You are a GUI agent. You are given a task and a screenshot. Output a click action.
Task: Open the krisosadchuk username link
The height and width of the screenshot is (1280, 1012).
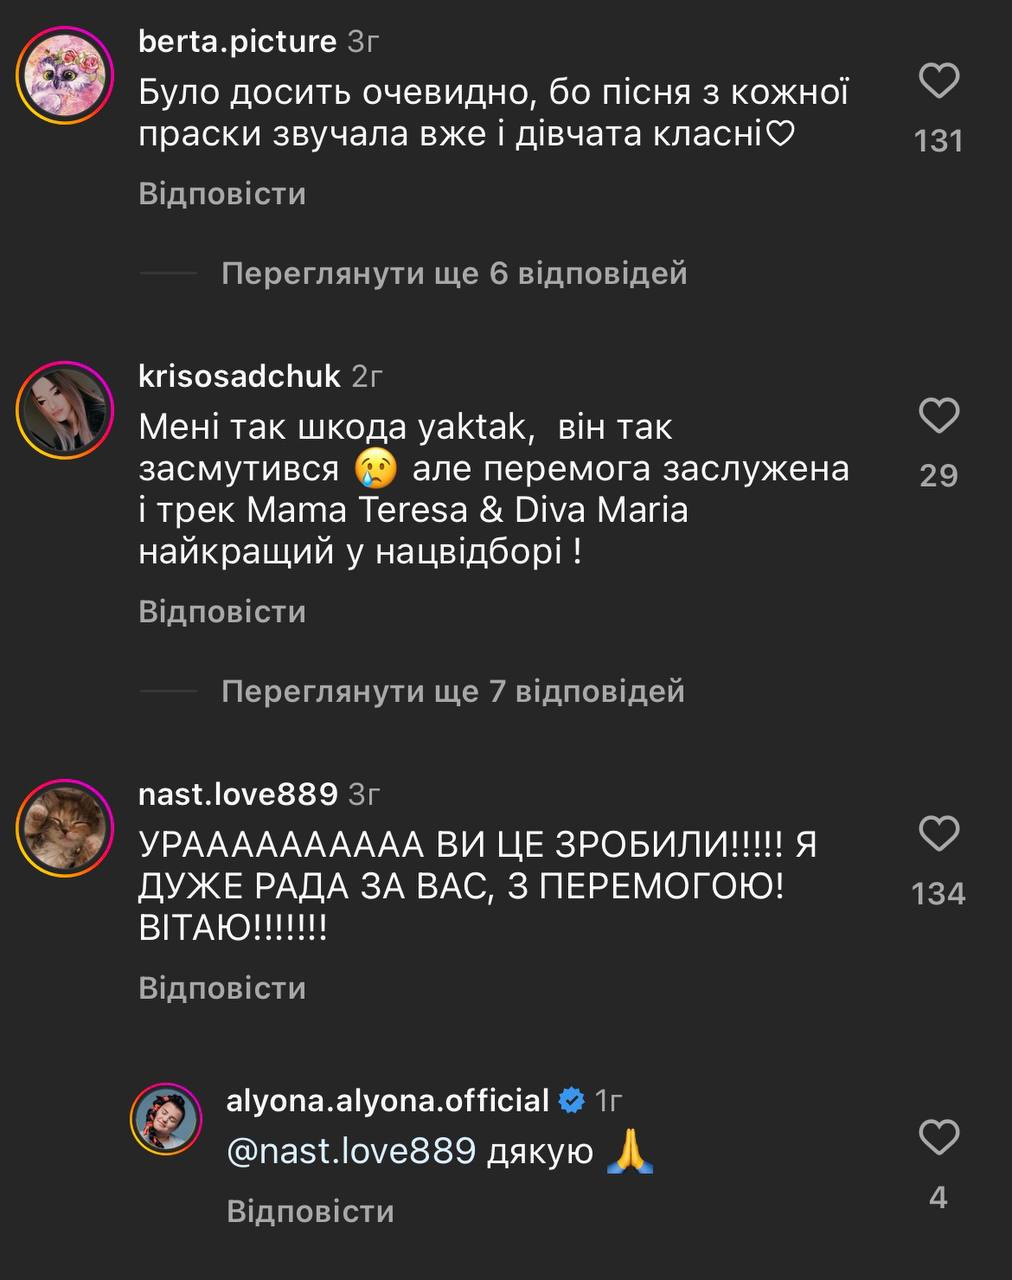[240, 376]
